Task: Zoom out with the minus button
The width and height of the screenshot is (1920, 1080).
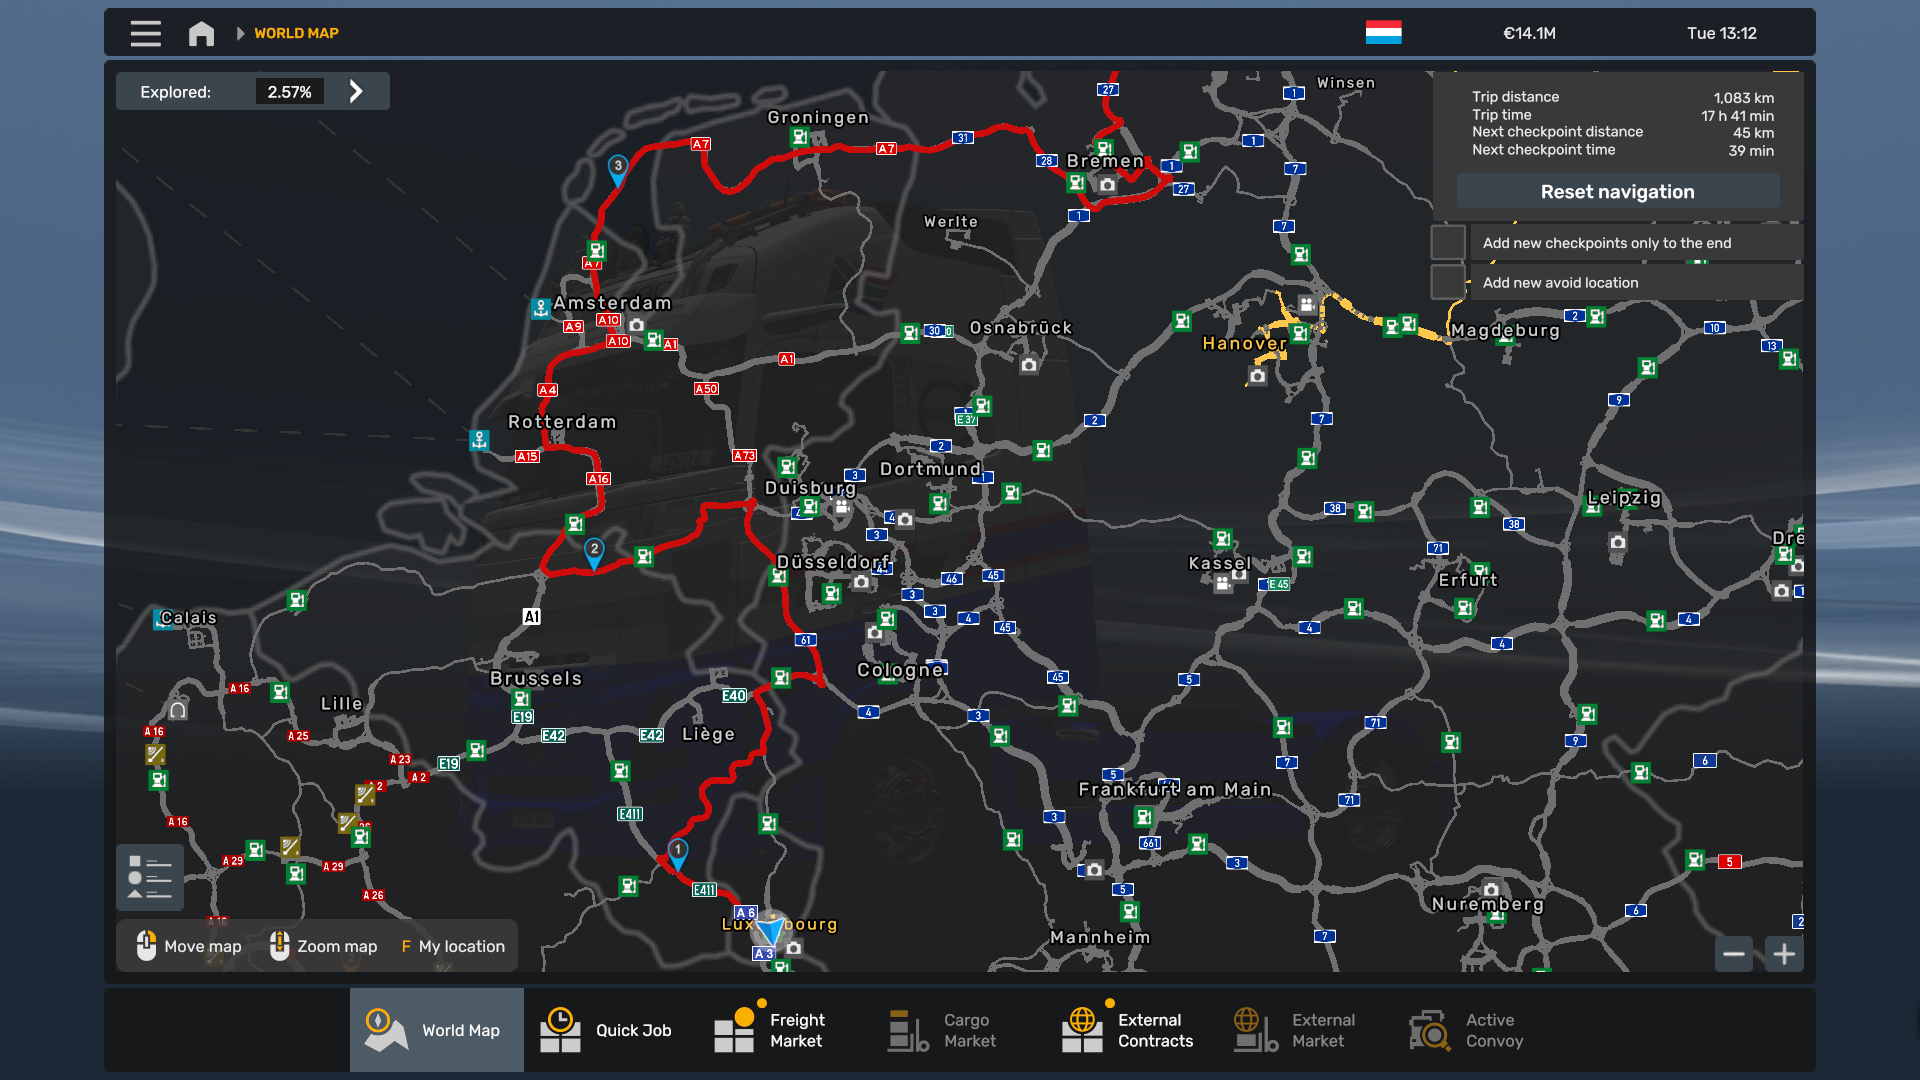Action: pyautogui.click(x=1734, y=954)
